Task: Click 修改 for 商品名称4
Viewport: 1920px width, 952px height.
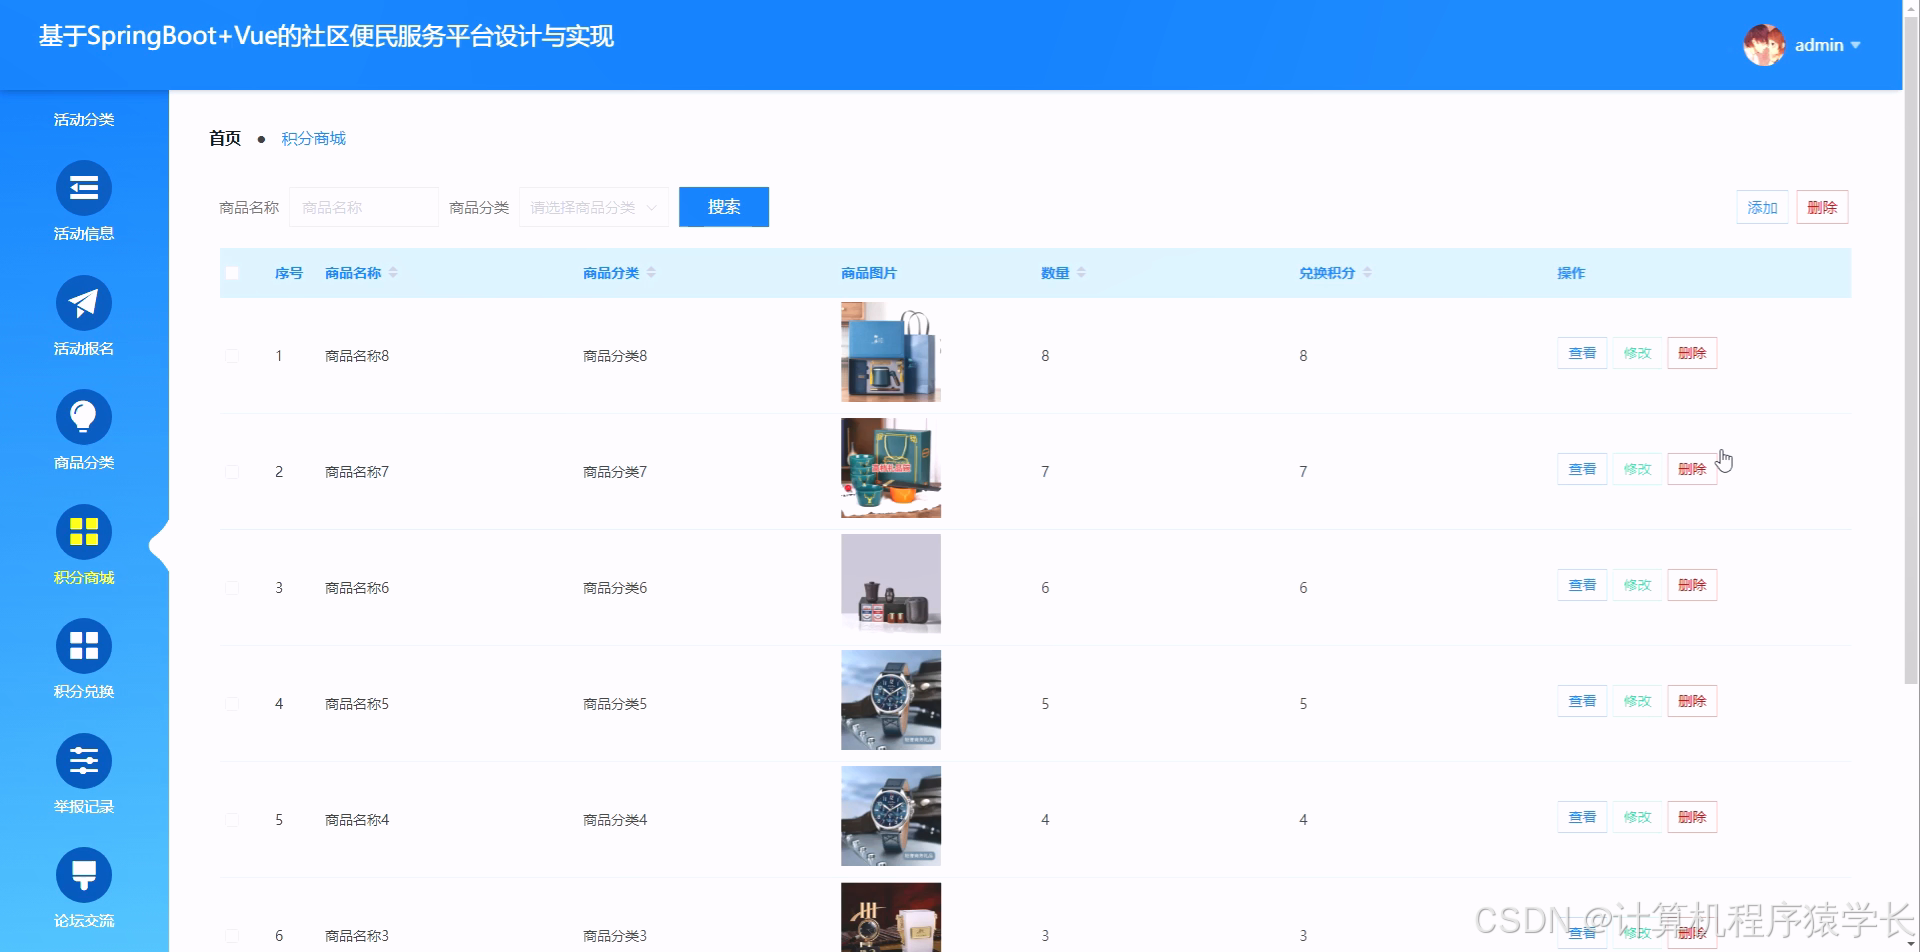Action: (x=1637, y=817)
